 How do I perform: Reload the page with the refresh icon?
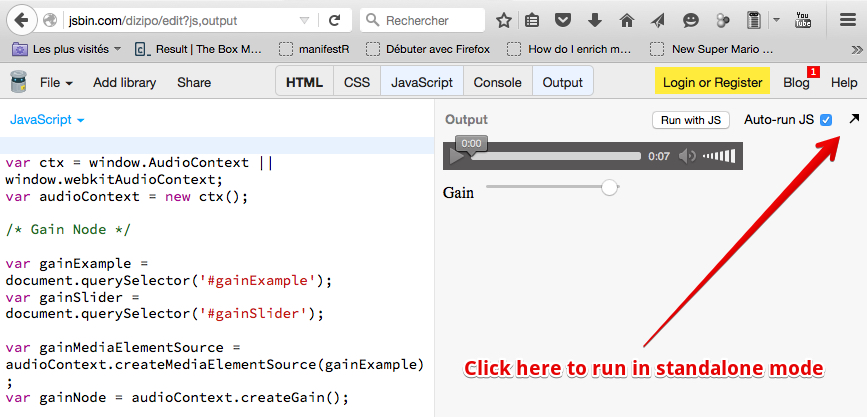click(x=334, y=21)
